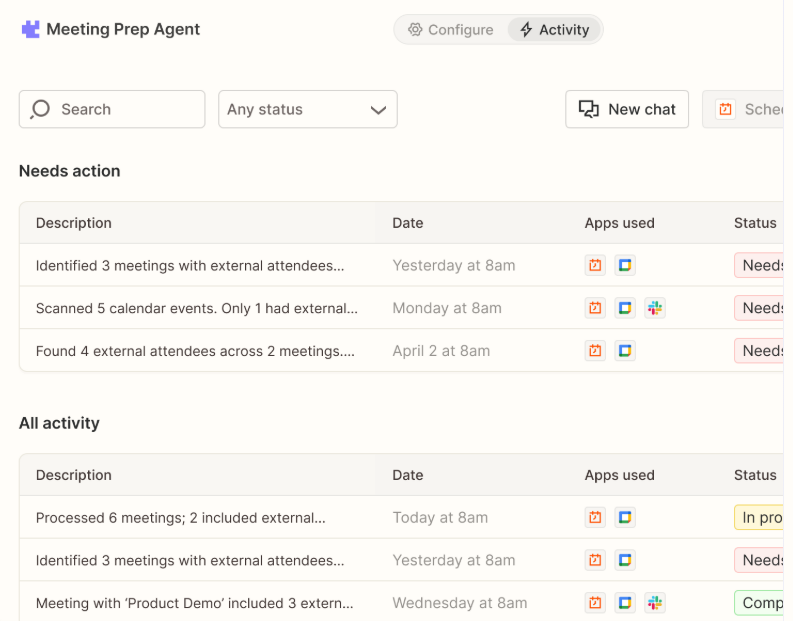Click the chat bubbles icon in New chat

point(589,109)
